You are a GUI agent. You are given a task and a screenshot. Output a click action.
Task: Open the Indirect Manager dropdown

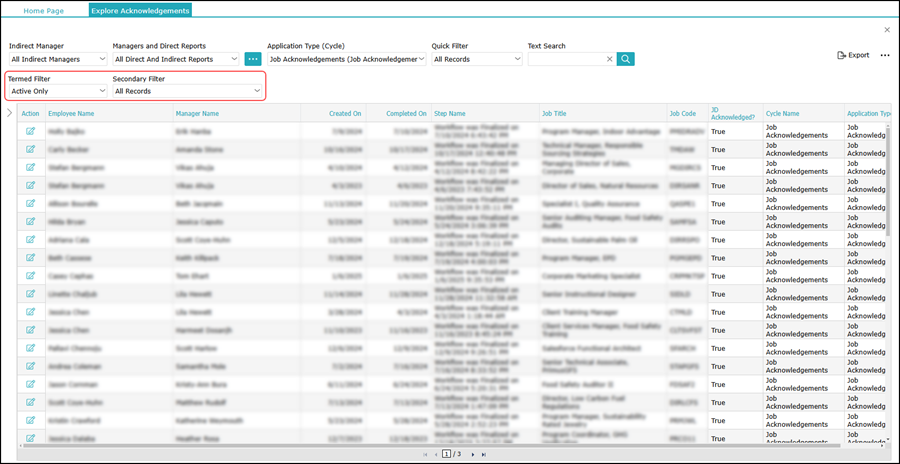tap(57, 59)
